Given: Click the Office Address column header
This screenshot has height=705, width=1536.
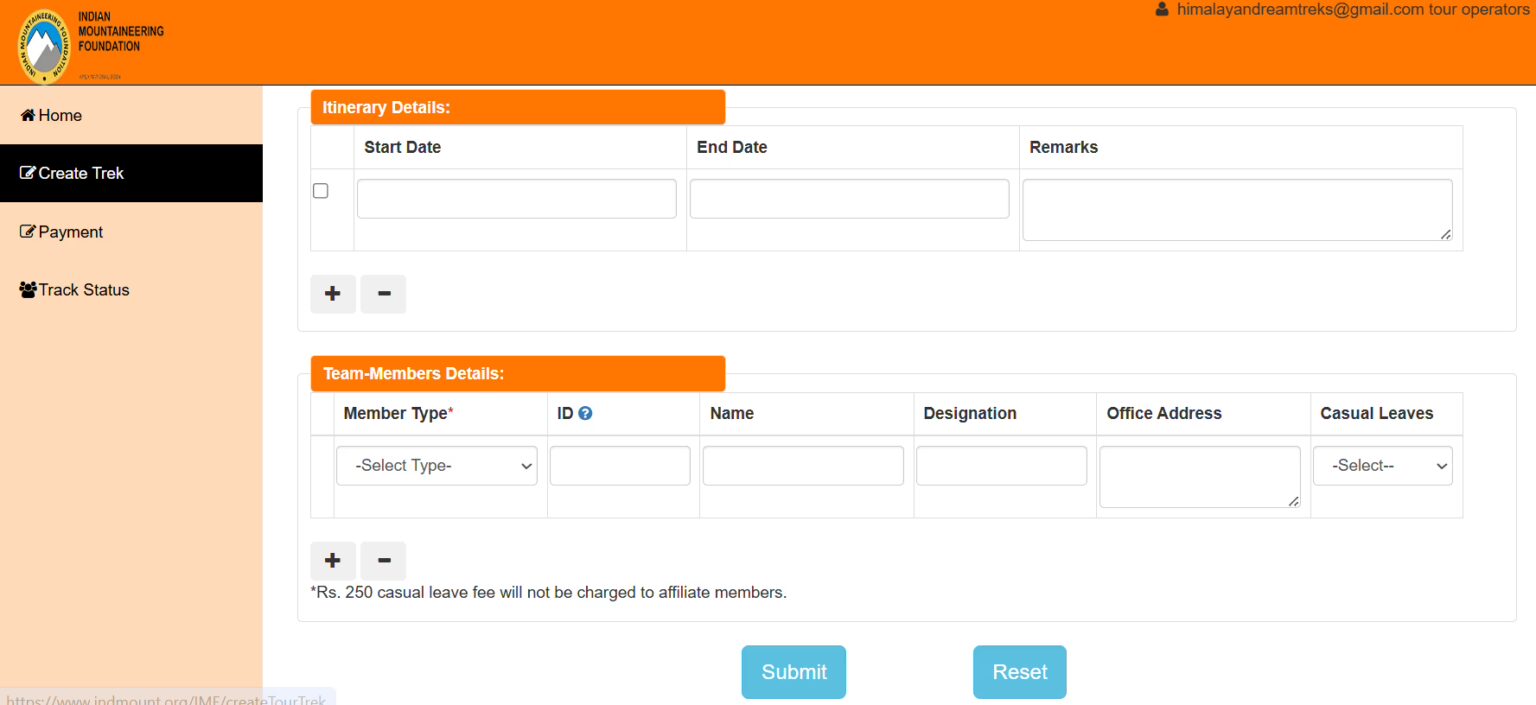Looking at the screenshot, I should pyautogui.click(x=1164, y=413).
